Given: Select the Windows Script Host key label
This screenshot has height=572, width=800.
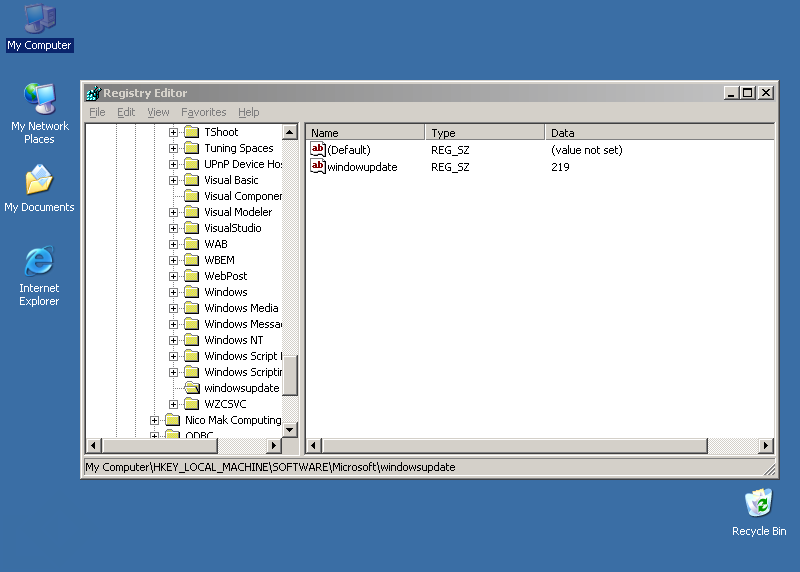Looking at the screenshot, I should pos(243,356).
